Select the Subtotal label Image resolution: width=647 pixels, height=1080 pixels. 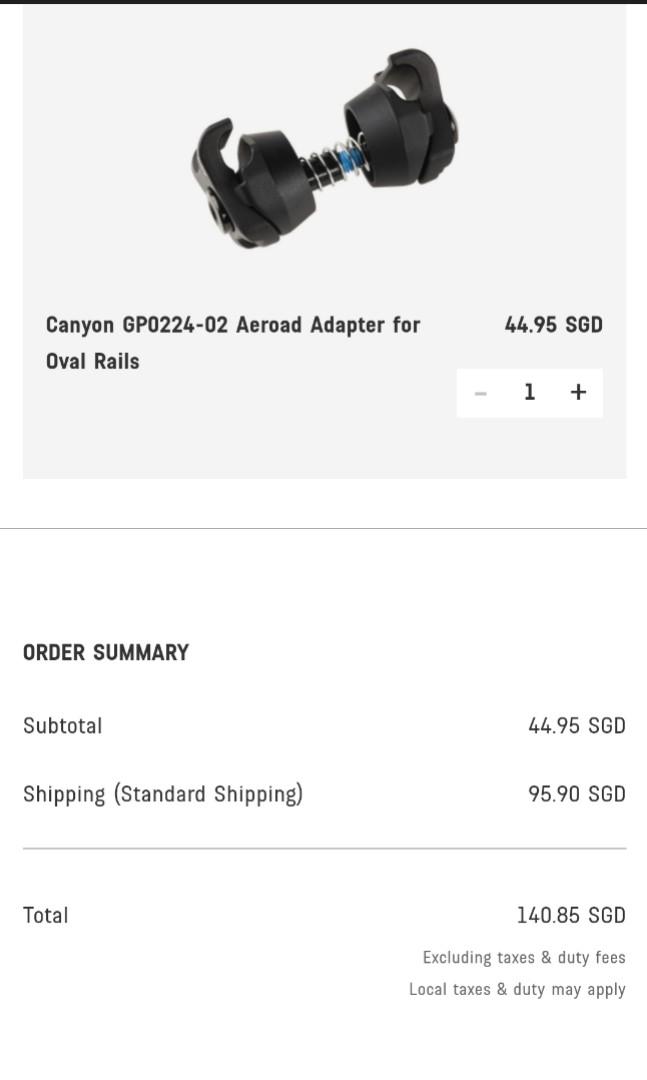click(x=62, y=725)
